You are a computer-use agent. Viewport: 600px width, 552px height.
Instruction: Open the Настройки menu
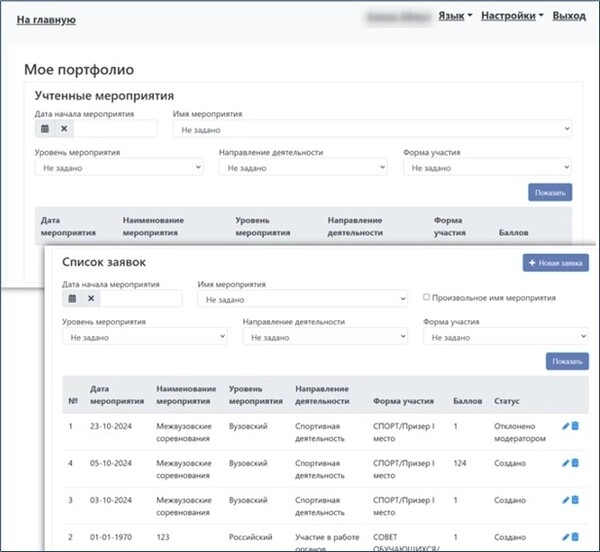click(x=512, y=16)
